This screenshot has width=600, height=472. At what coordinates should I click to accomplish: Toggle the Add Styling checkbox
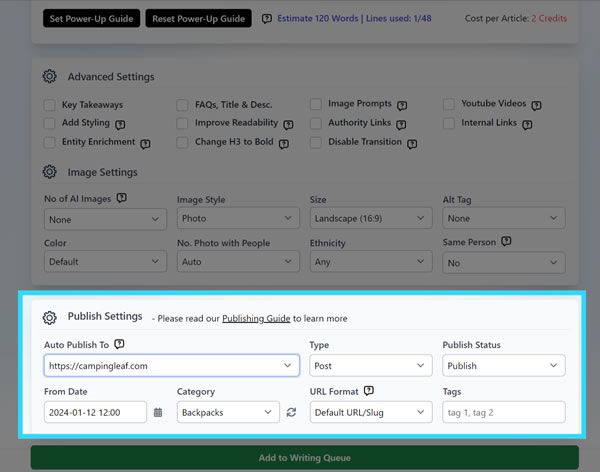[49, 123]
